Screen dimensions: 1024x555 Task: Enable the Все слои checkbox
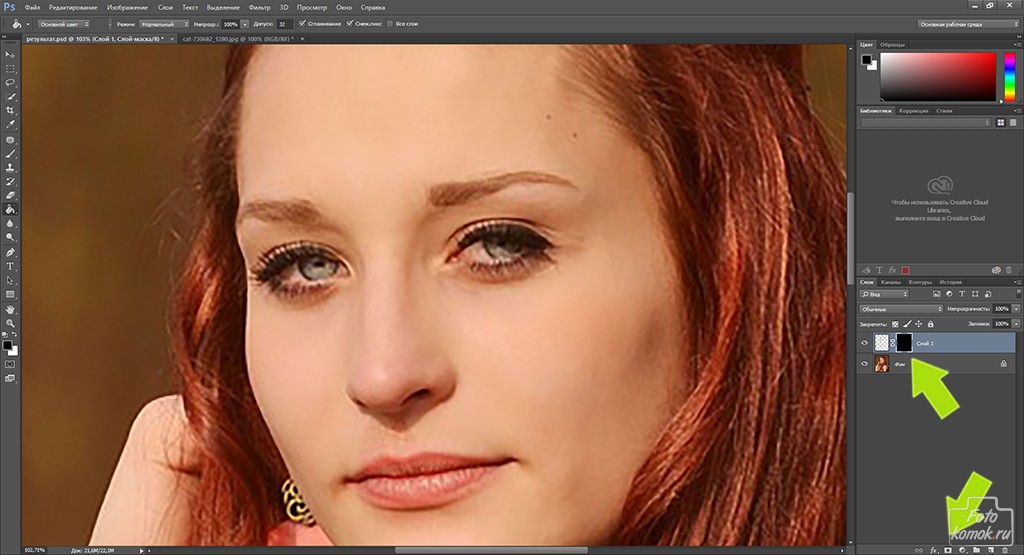393,23
